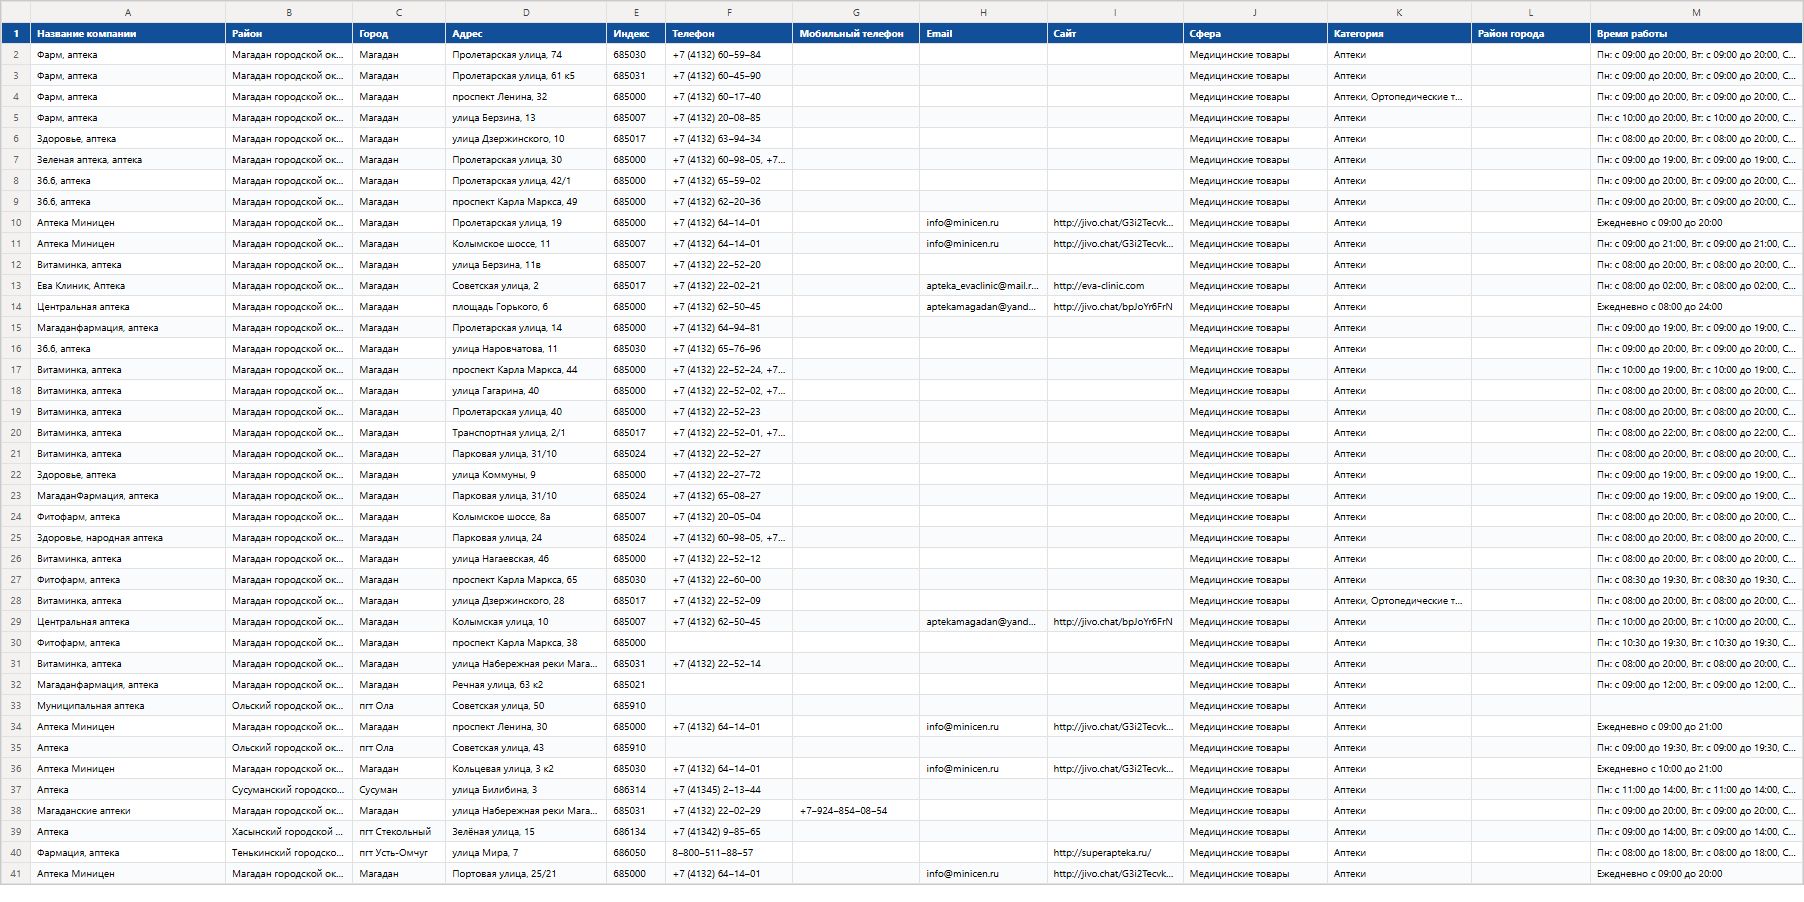Click the 'Категория' header cell
The image size is (1804, 902).
1399,34
